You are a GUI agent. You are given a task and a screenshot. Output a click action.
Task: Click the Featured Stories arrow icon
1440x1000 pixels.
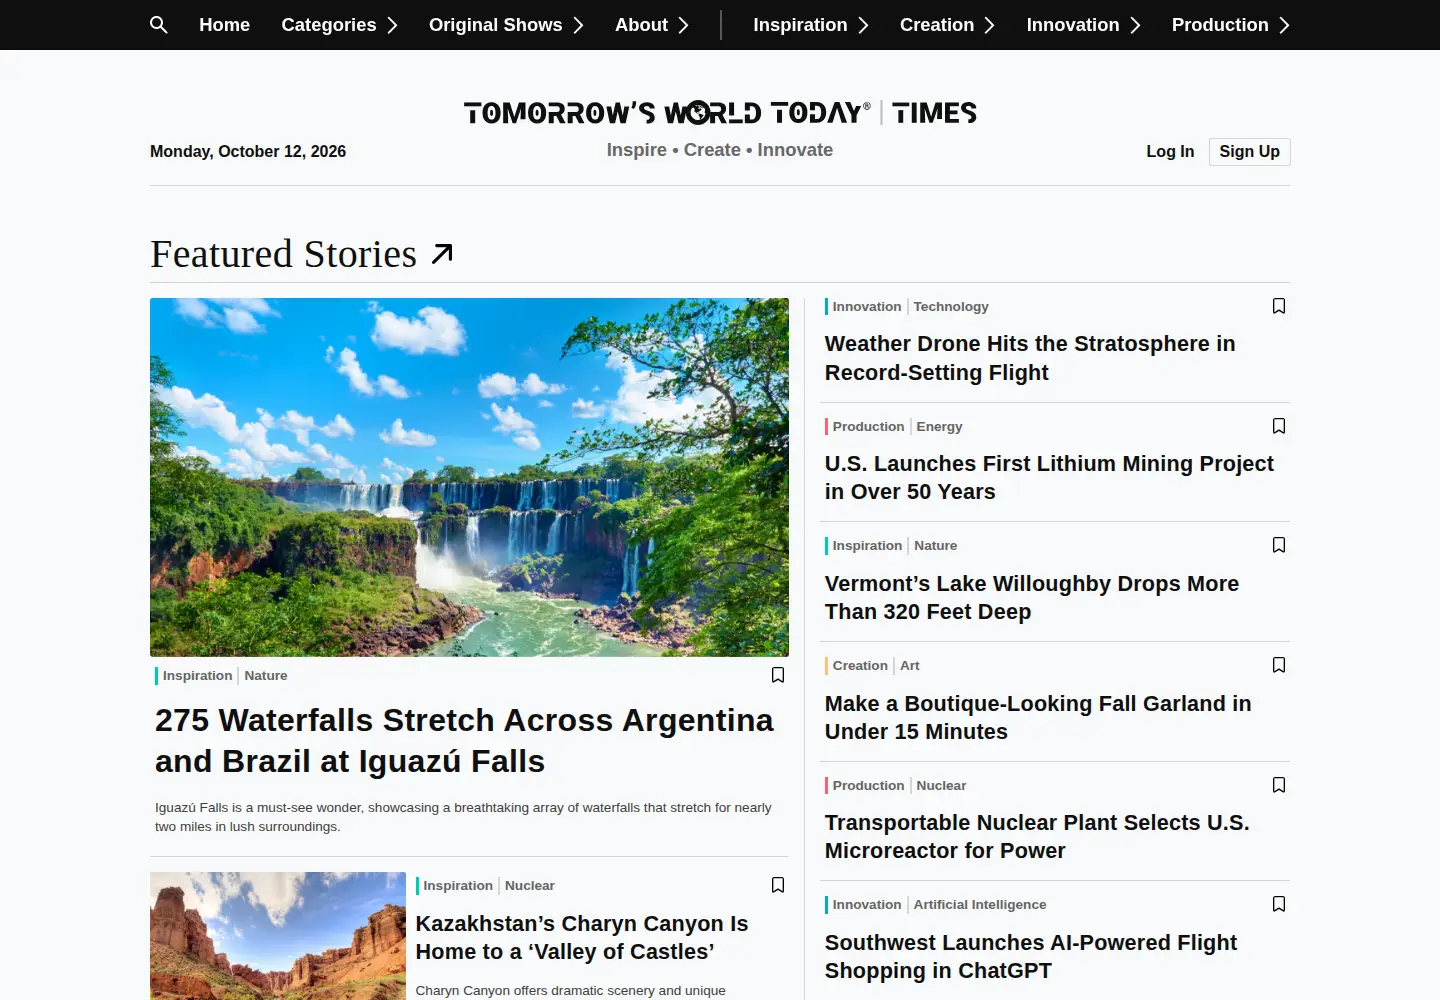pyautogui.click(x=442, y=254)
